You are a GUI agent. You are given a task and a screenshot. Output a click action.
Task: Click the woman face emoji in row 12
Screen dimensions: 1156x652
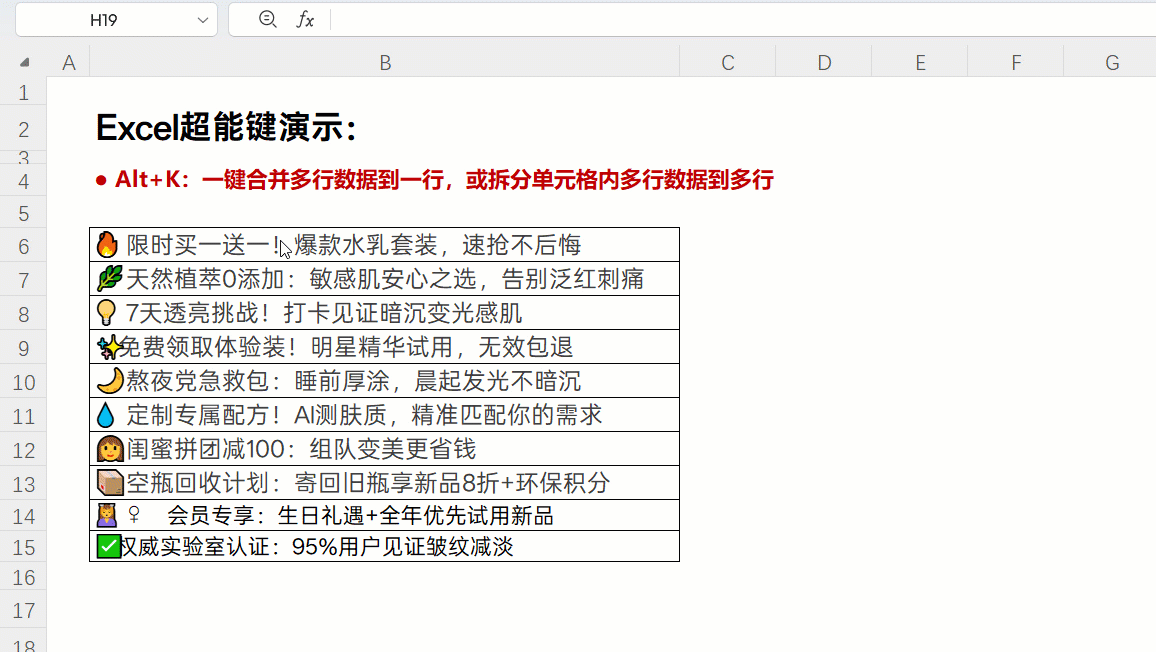pos(109,448)
